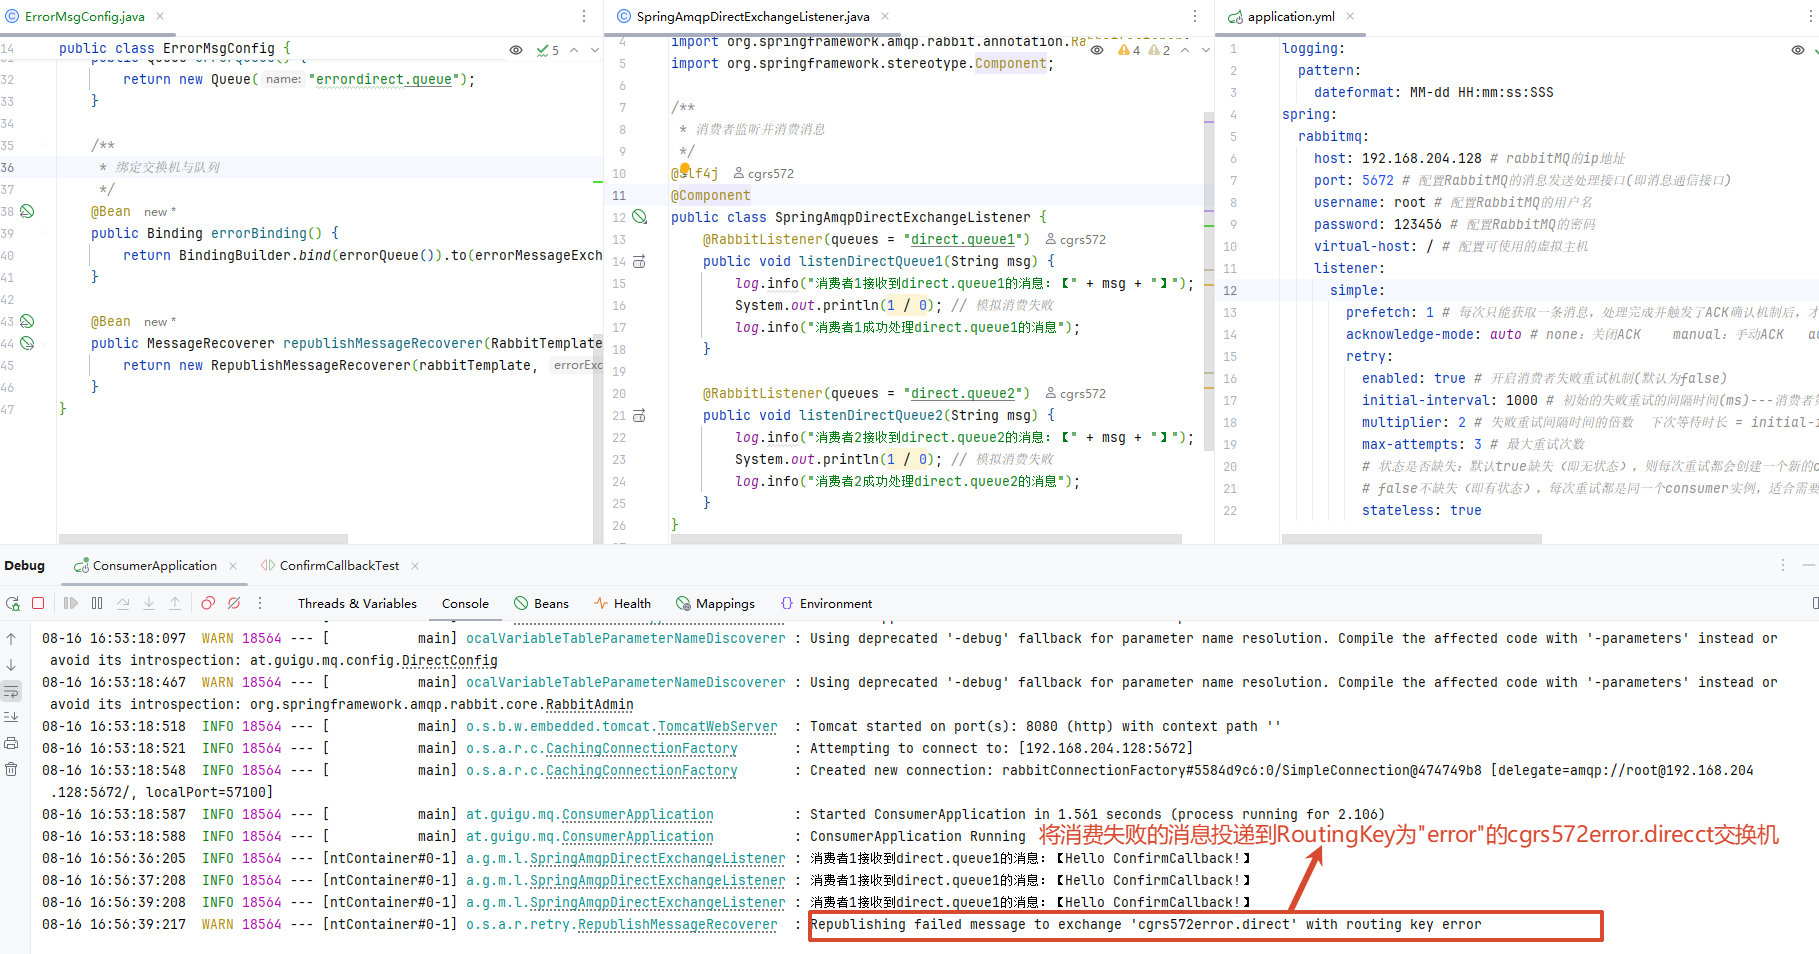Stop the running debug process
Screen dimensions: 1819x954
38,603
